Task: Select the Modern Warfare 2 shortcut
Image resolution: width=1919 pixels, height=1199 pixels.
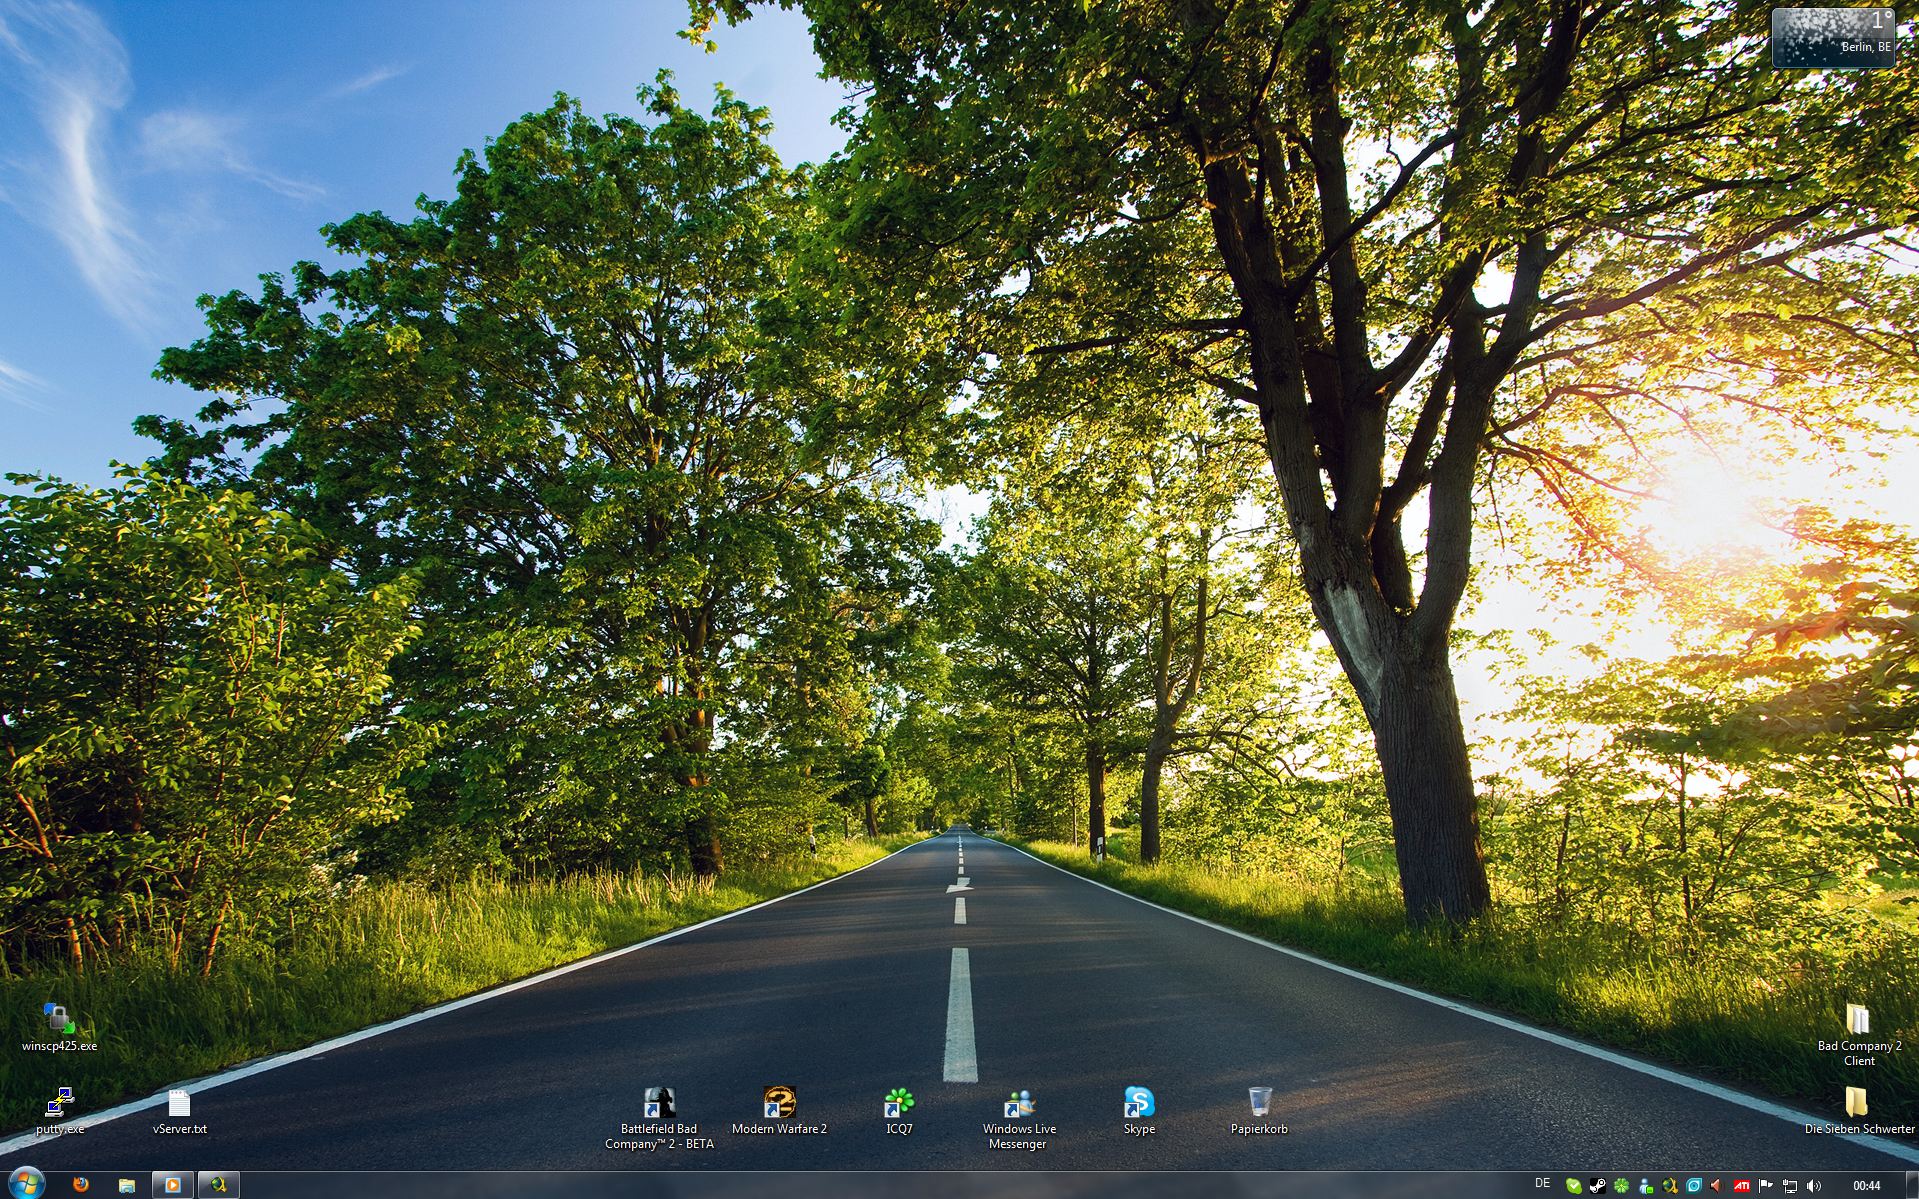Action: [779, 1103]
